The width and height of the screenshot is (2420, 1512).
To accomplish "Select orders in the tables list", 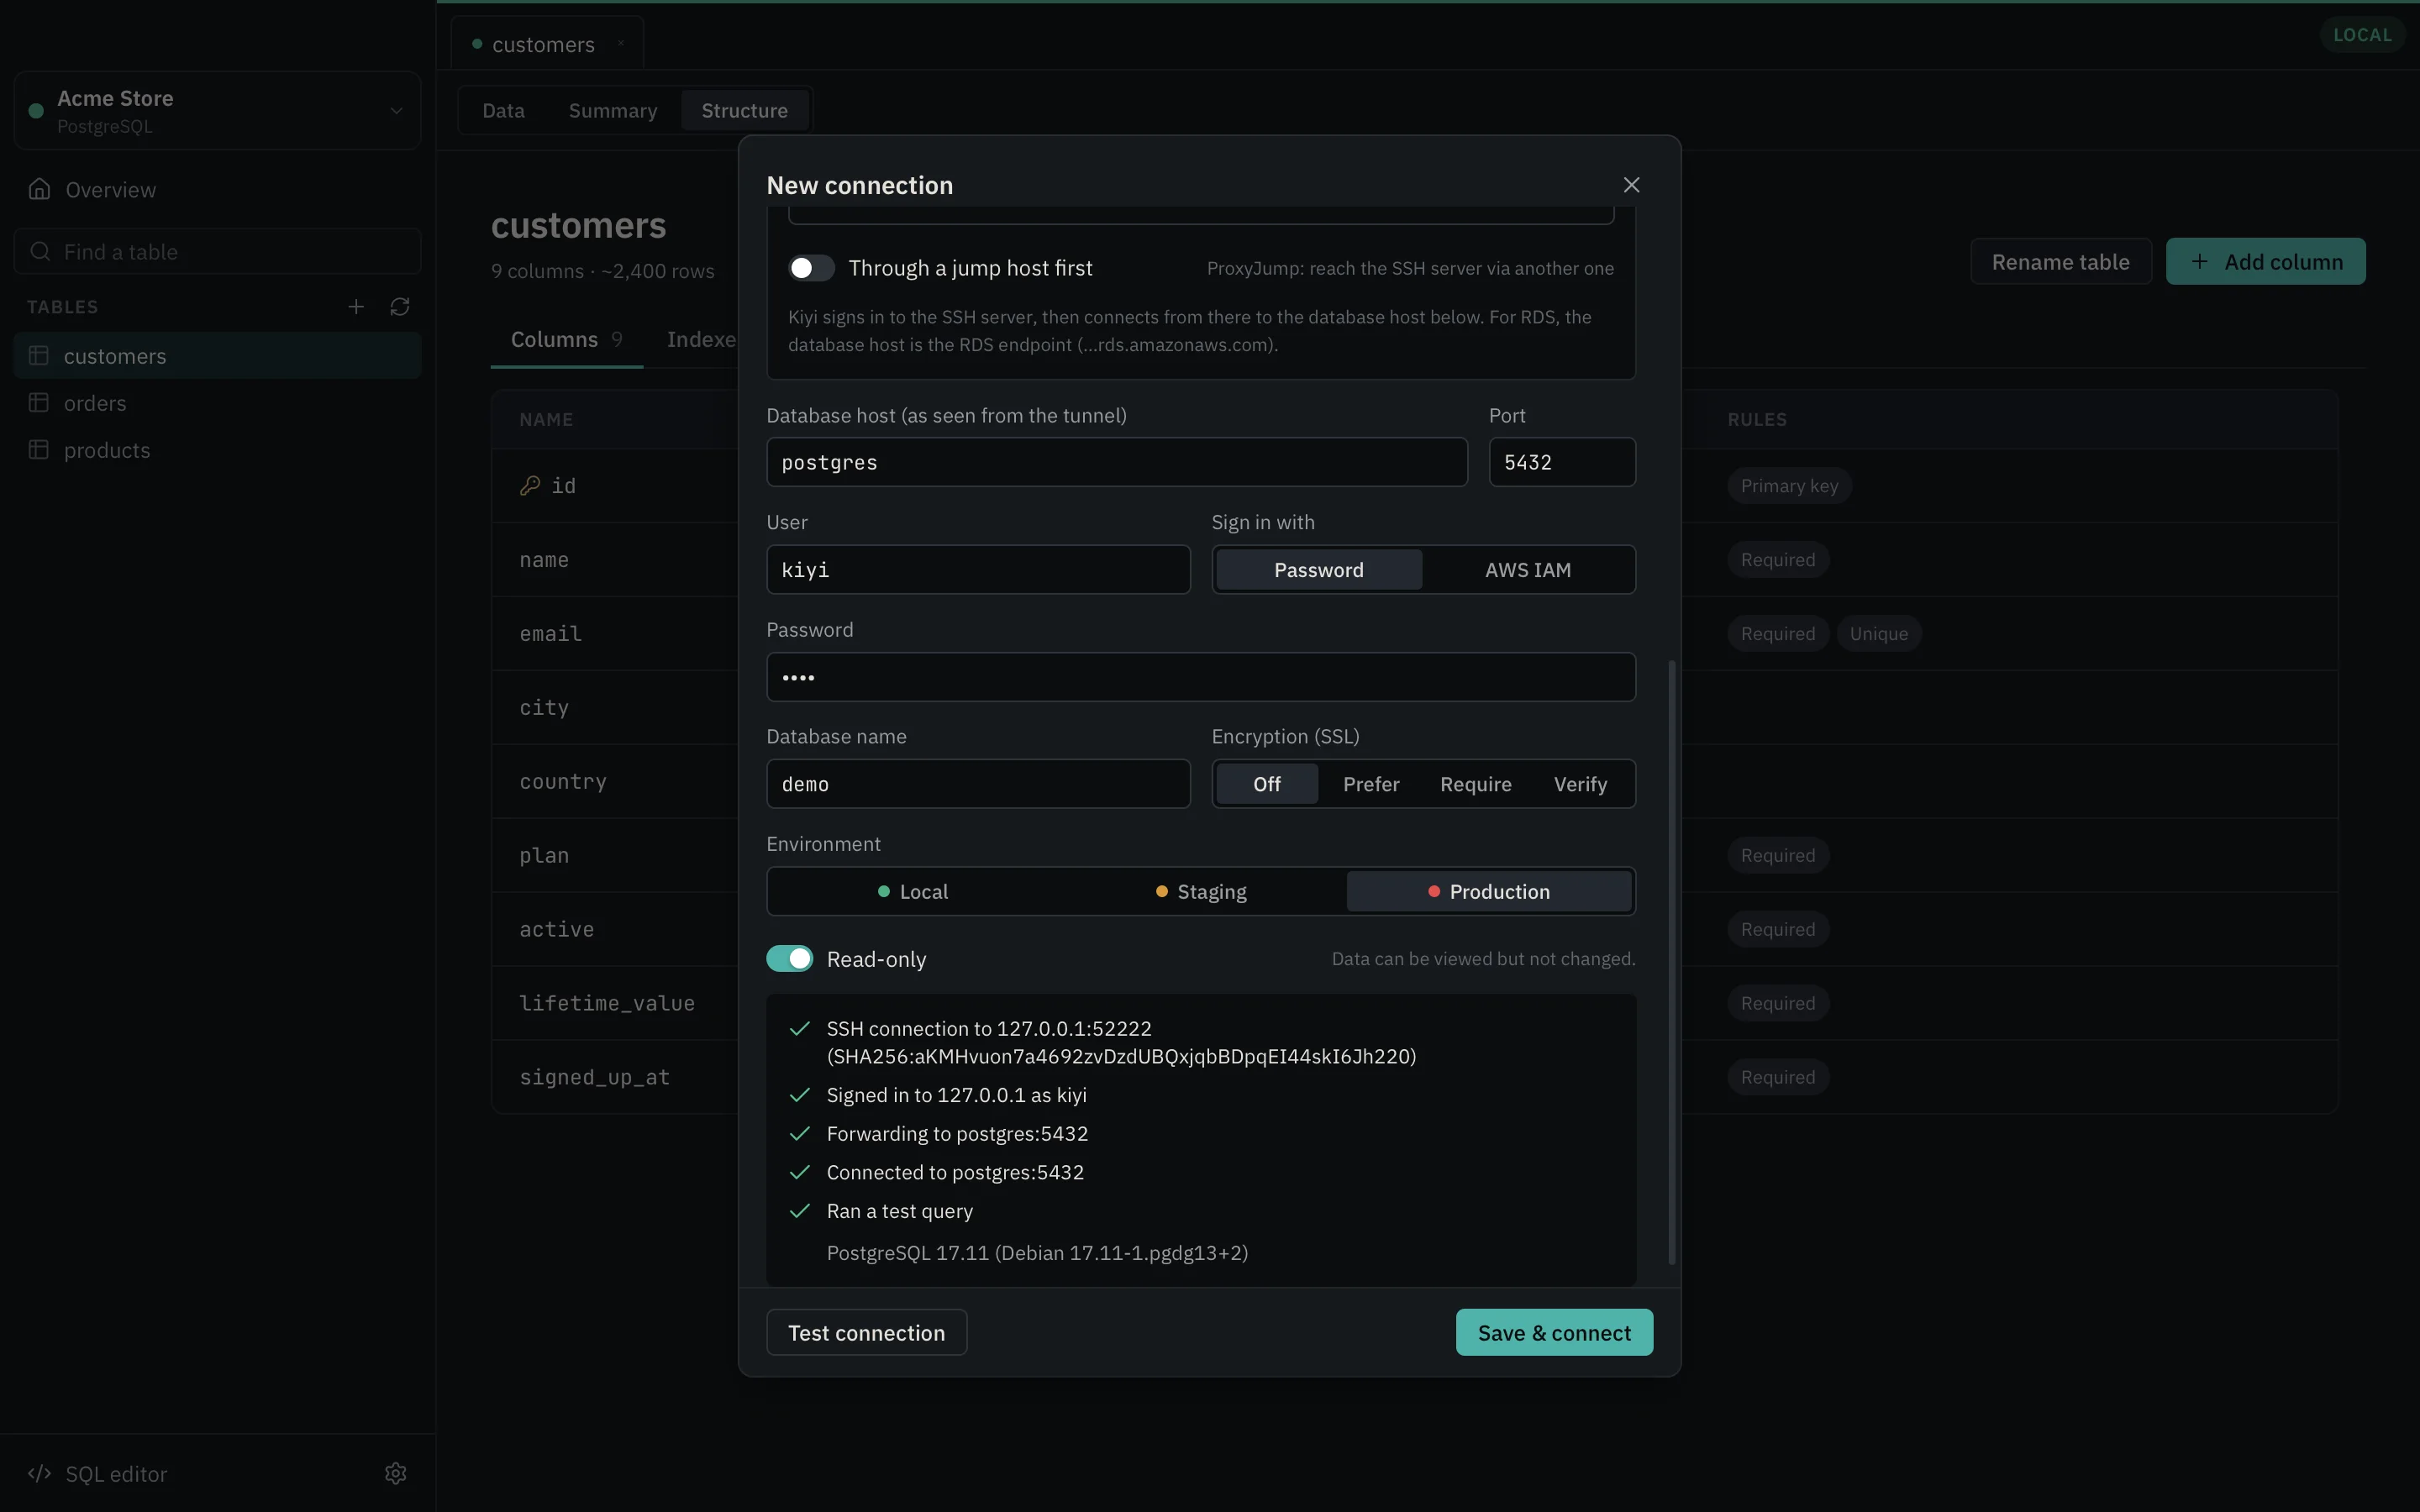I will pos(217,403).
